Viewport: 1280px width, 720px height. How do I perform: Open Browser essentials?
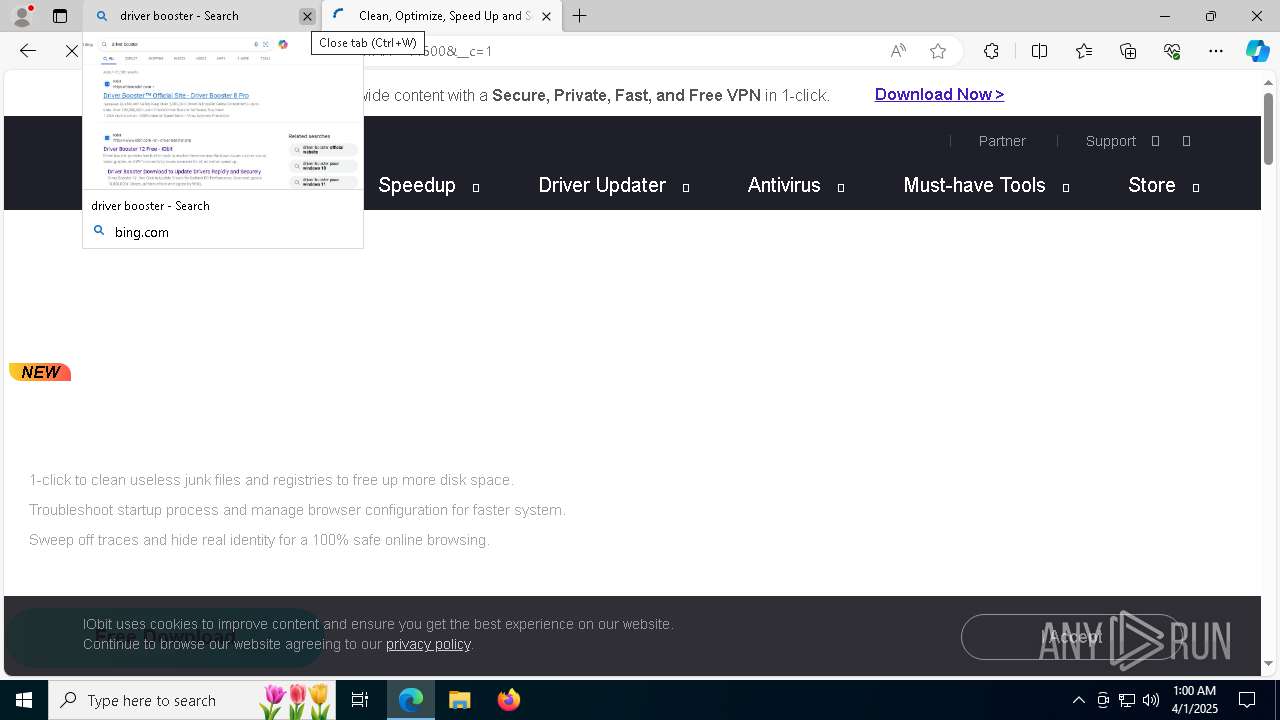[x=1172, y=51]
